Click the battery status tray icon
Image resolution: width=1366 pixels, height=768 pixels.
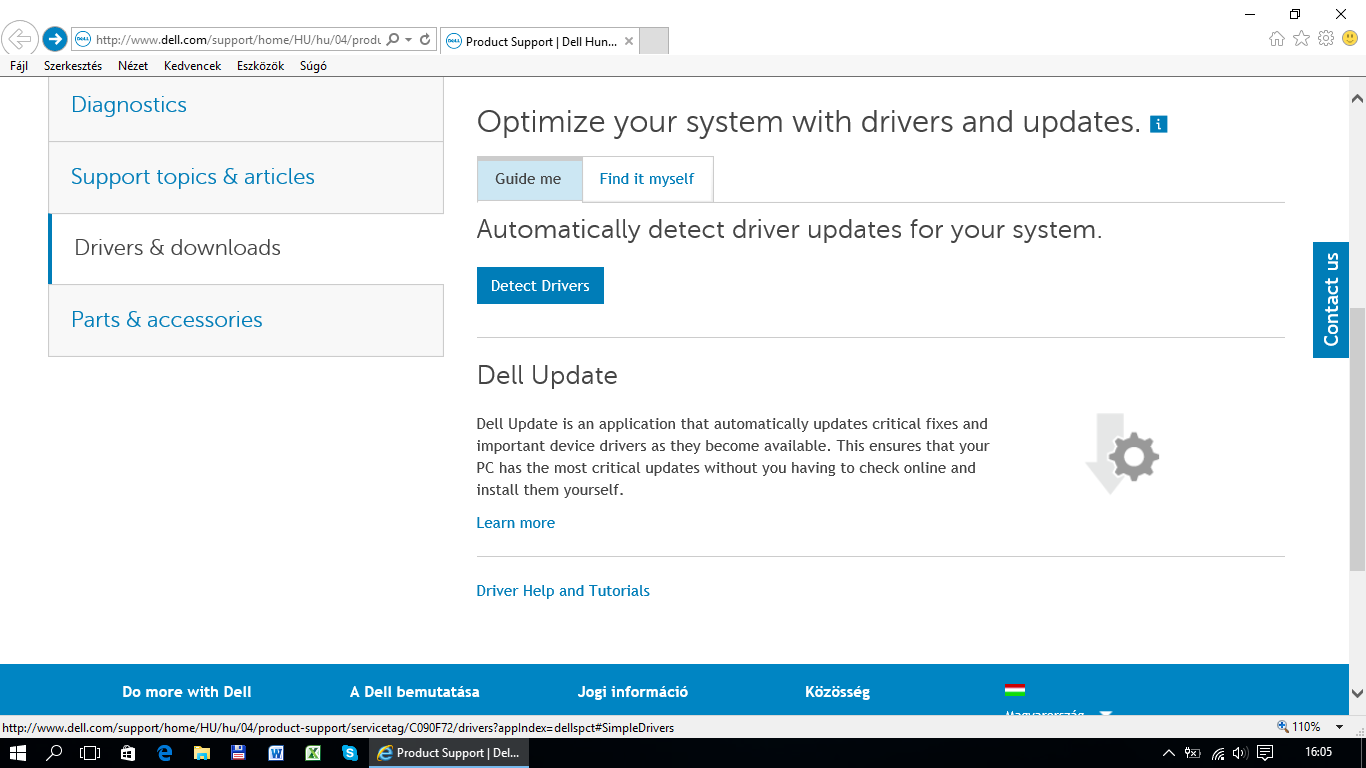1193,753
